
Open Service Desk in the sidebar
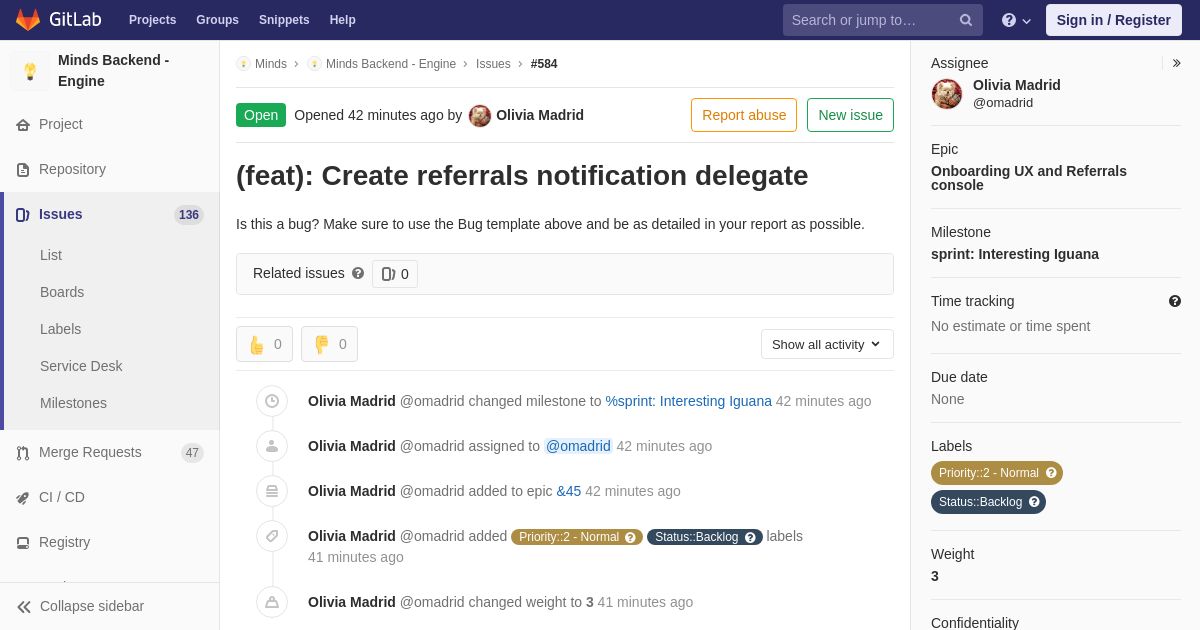click(81, 366)
